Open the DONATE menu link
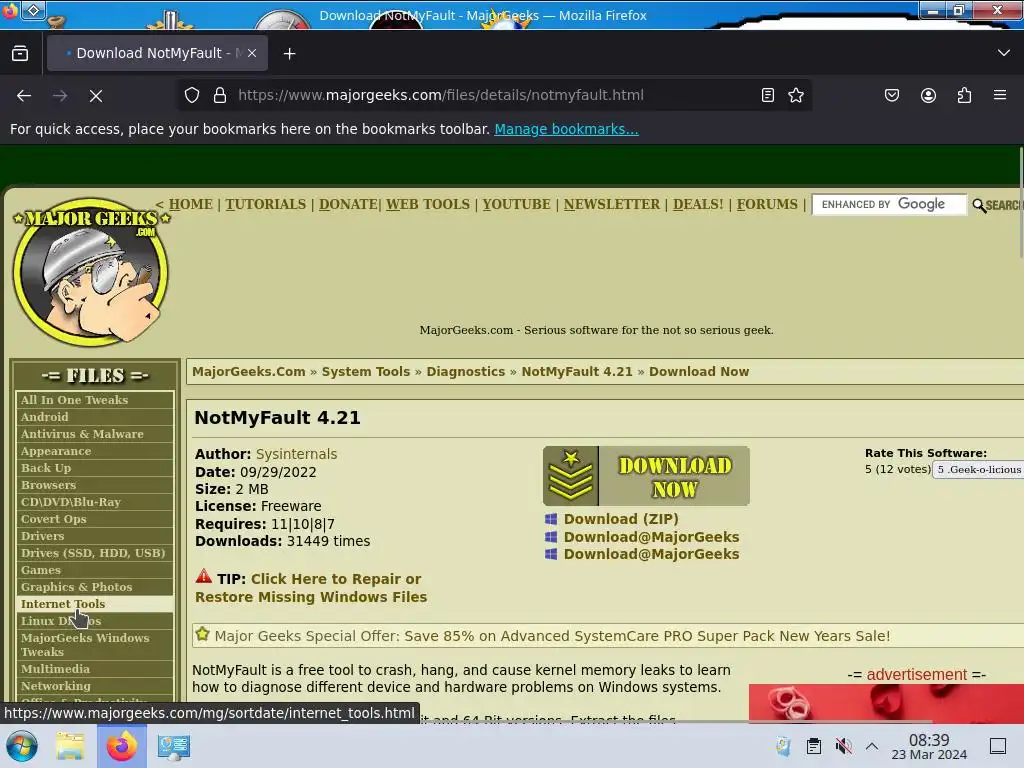Viewport: 1024px width, 768px height. click(348, 204)
